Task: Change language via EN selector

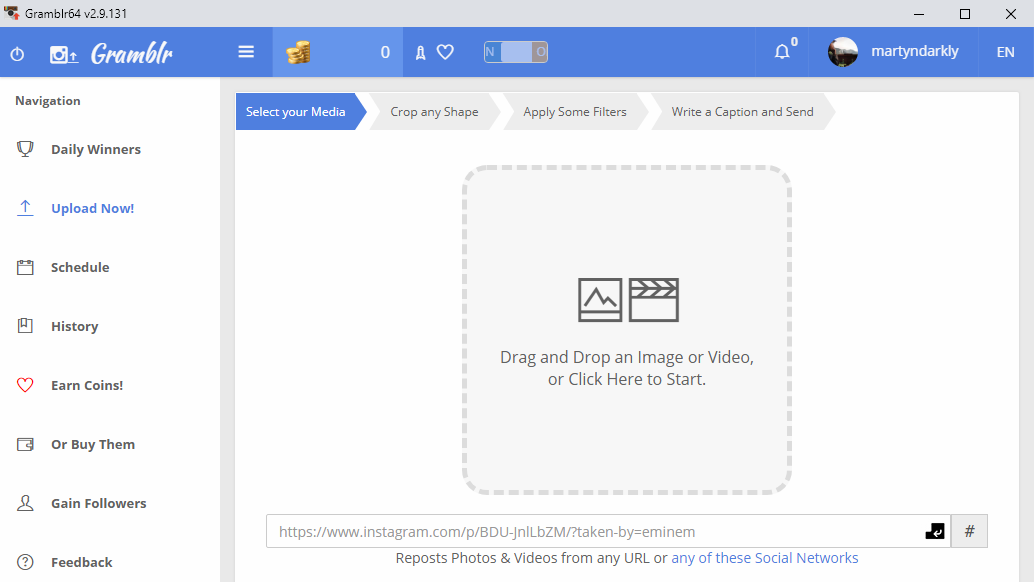Action: [x=1005, y=52]
